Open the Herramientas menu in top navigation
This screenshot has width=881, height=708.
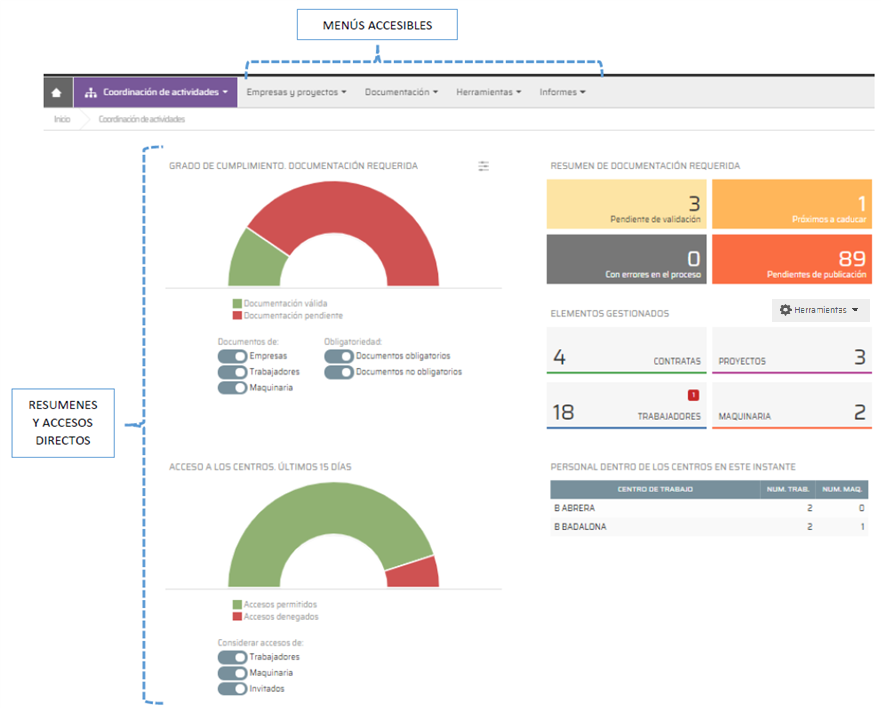coord(489,93)
